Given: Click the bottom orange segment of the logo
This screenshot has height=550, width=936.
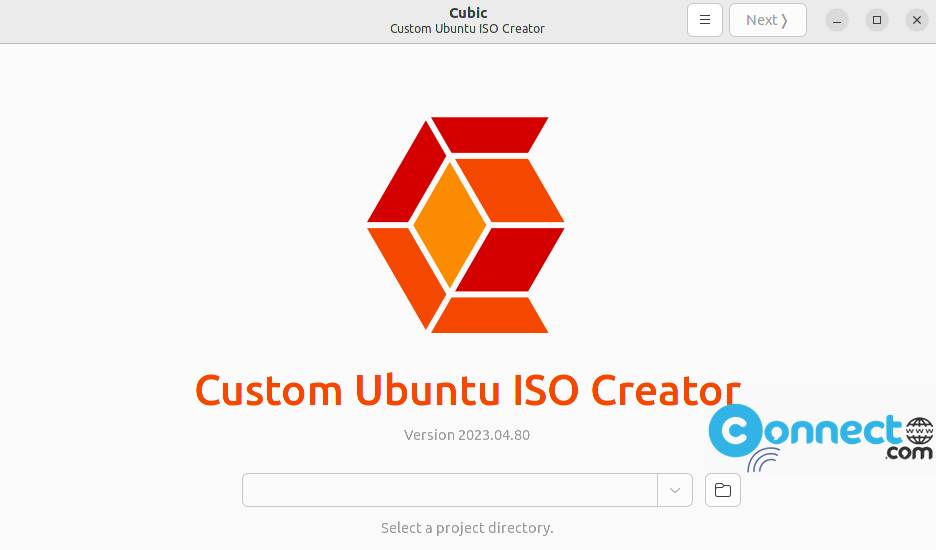Looking at the screenshot, I should pos(489,315).
